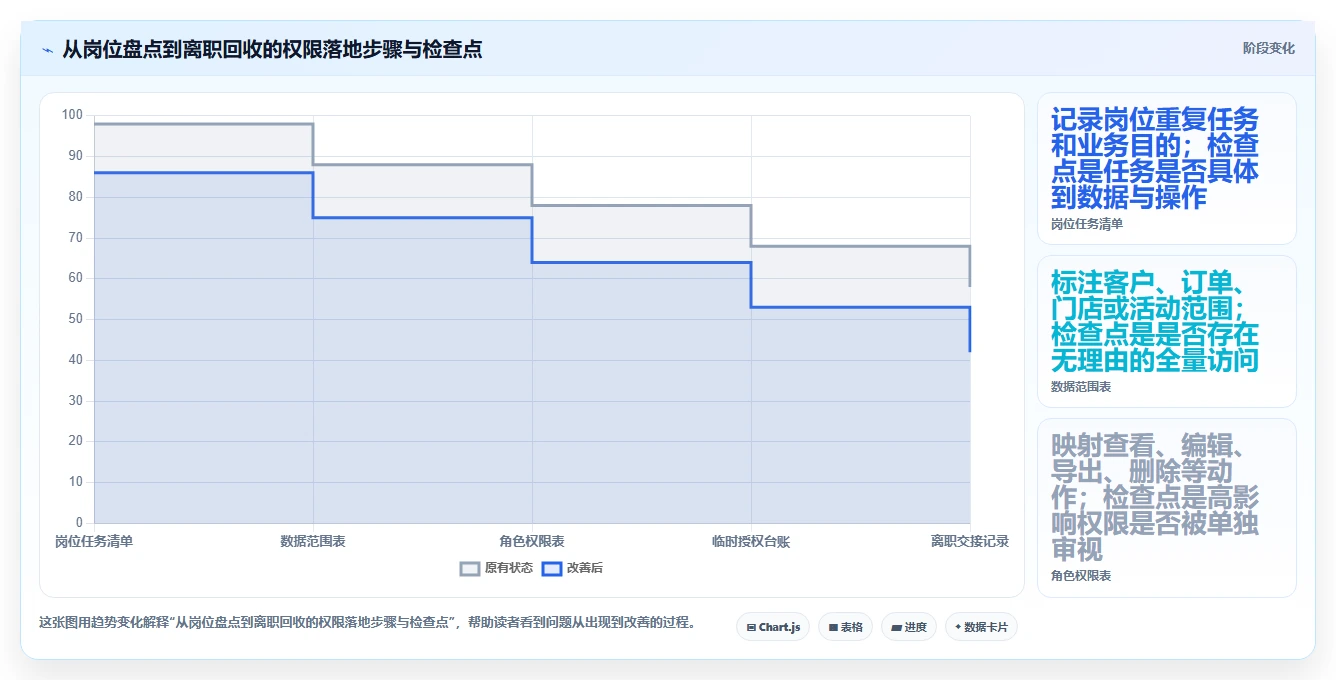This screenshot has width=1336, height=680.
Task: Click the y-axis value 100
Action: (x=73, y=115)
